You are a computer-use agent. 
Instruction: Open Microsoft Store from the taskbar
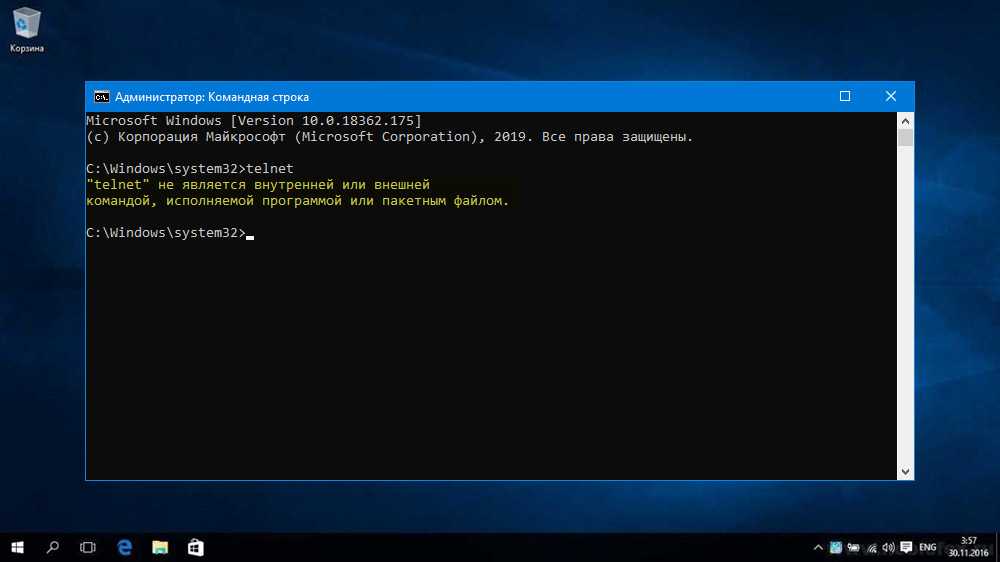pyautogui.click(x=195, y=547)
